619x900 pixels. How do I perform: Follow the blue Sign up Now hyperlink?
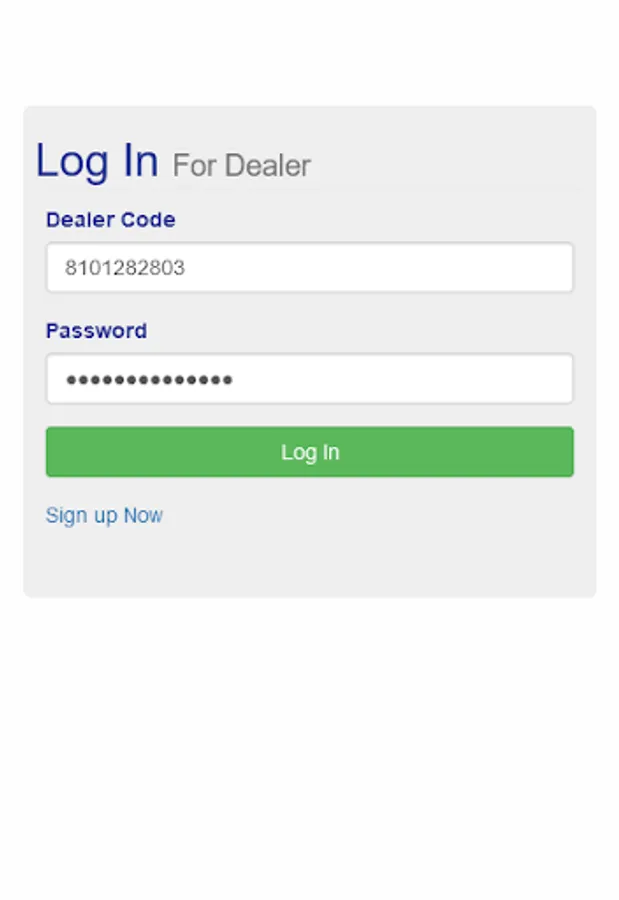click(104, 515)
